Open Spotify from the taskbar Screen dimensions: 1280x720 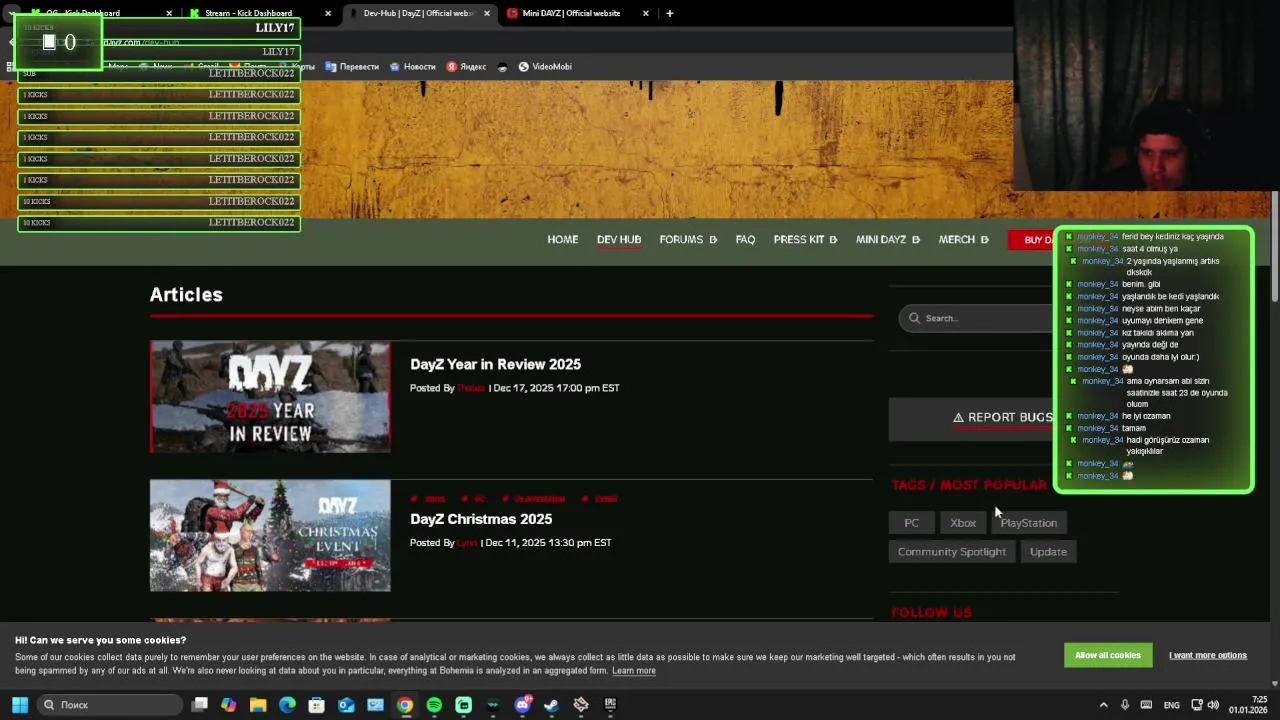tap(434, 705)
